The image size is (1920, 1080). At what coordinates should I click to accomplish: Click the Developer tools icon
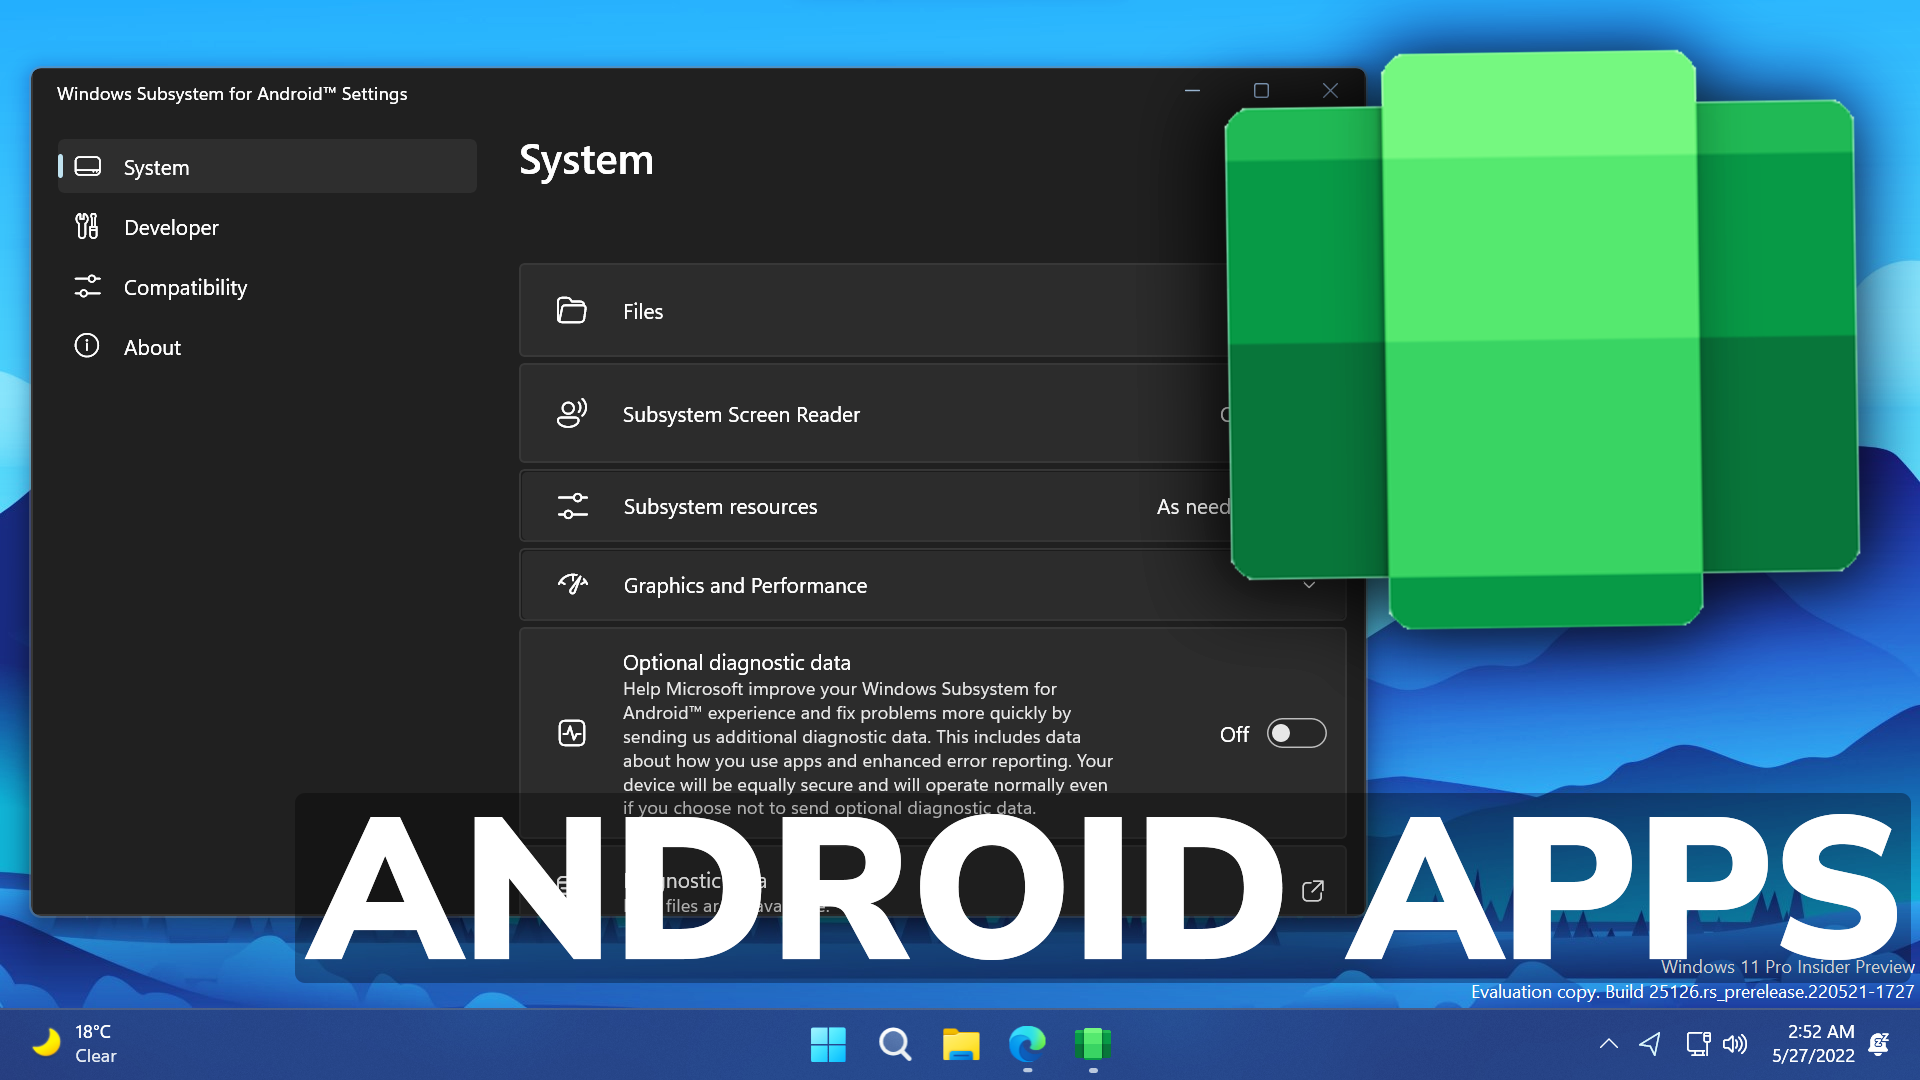[x=87, y=227]
